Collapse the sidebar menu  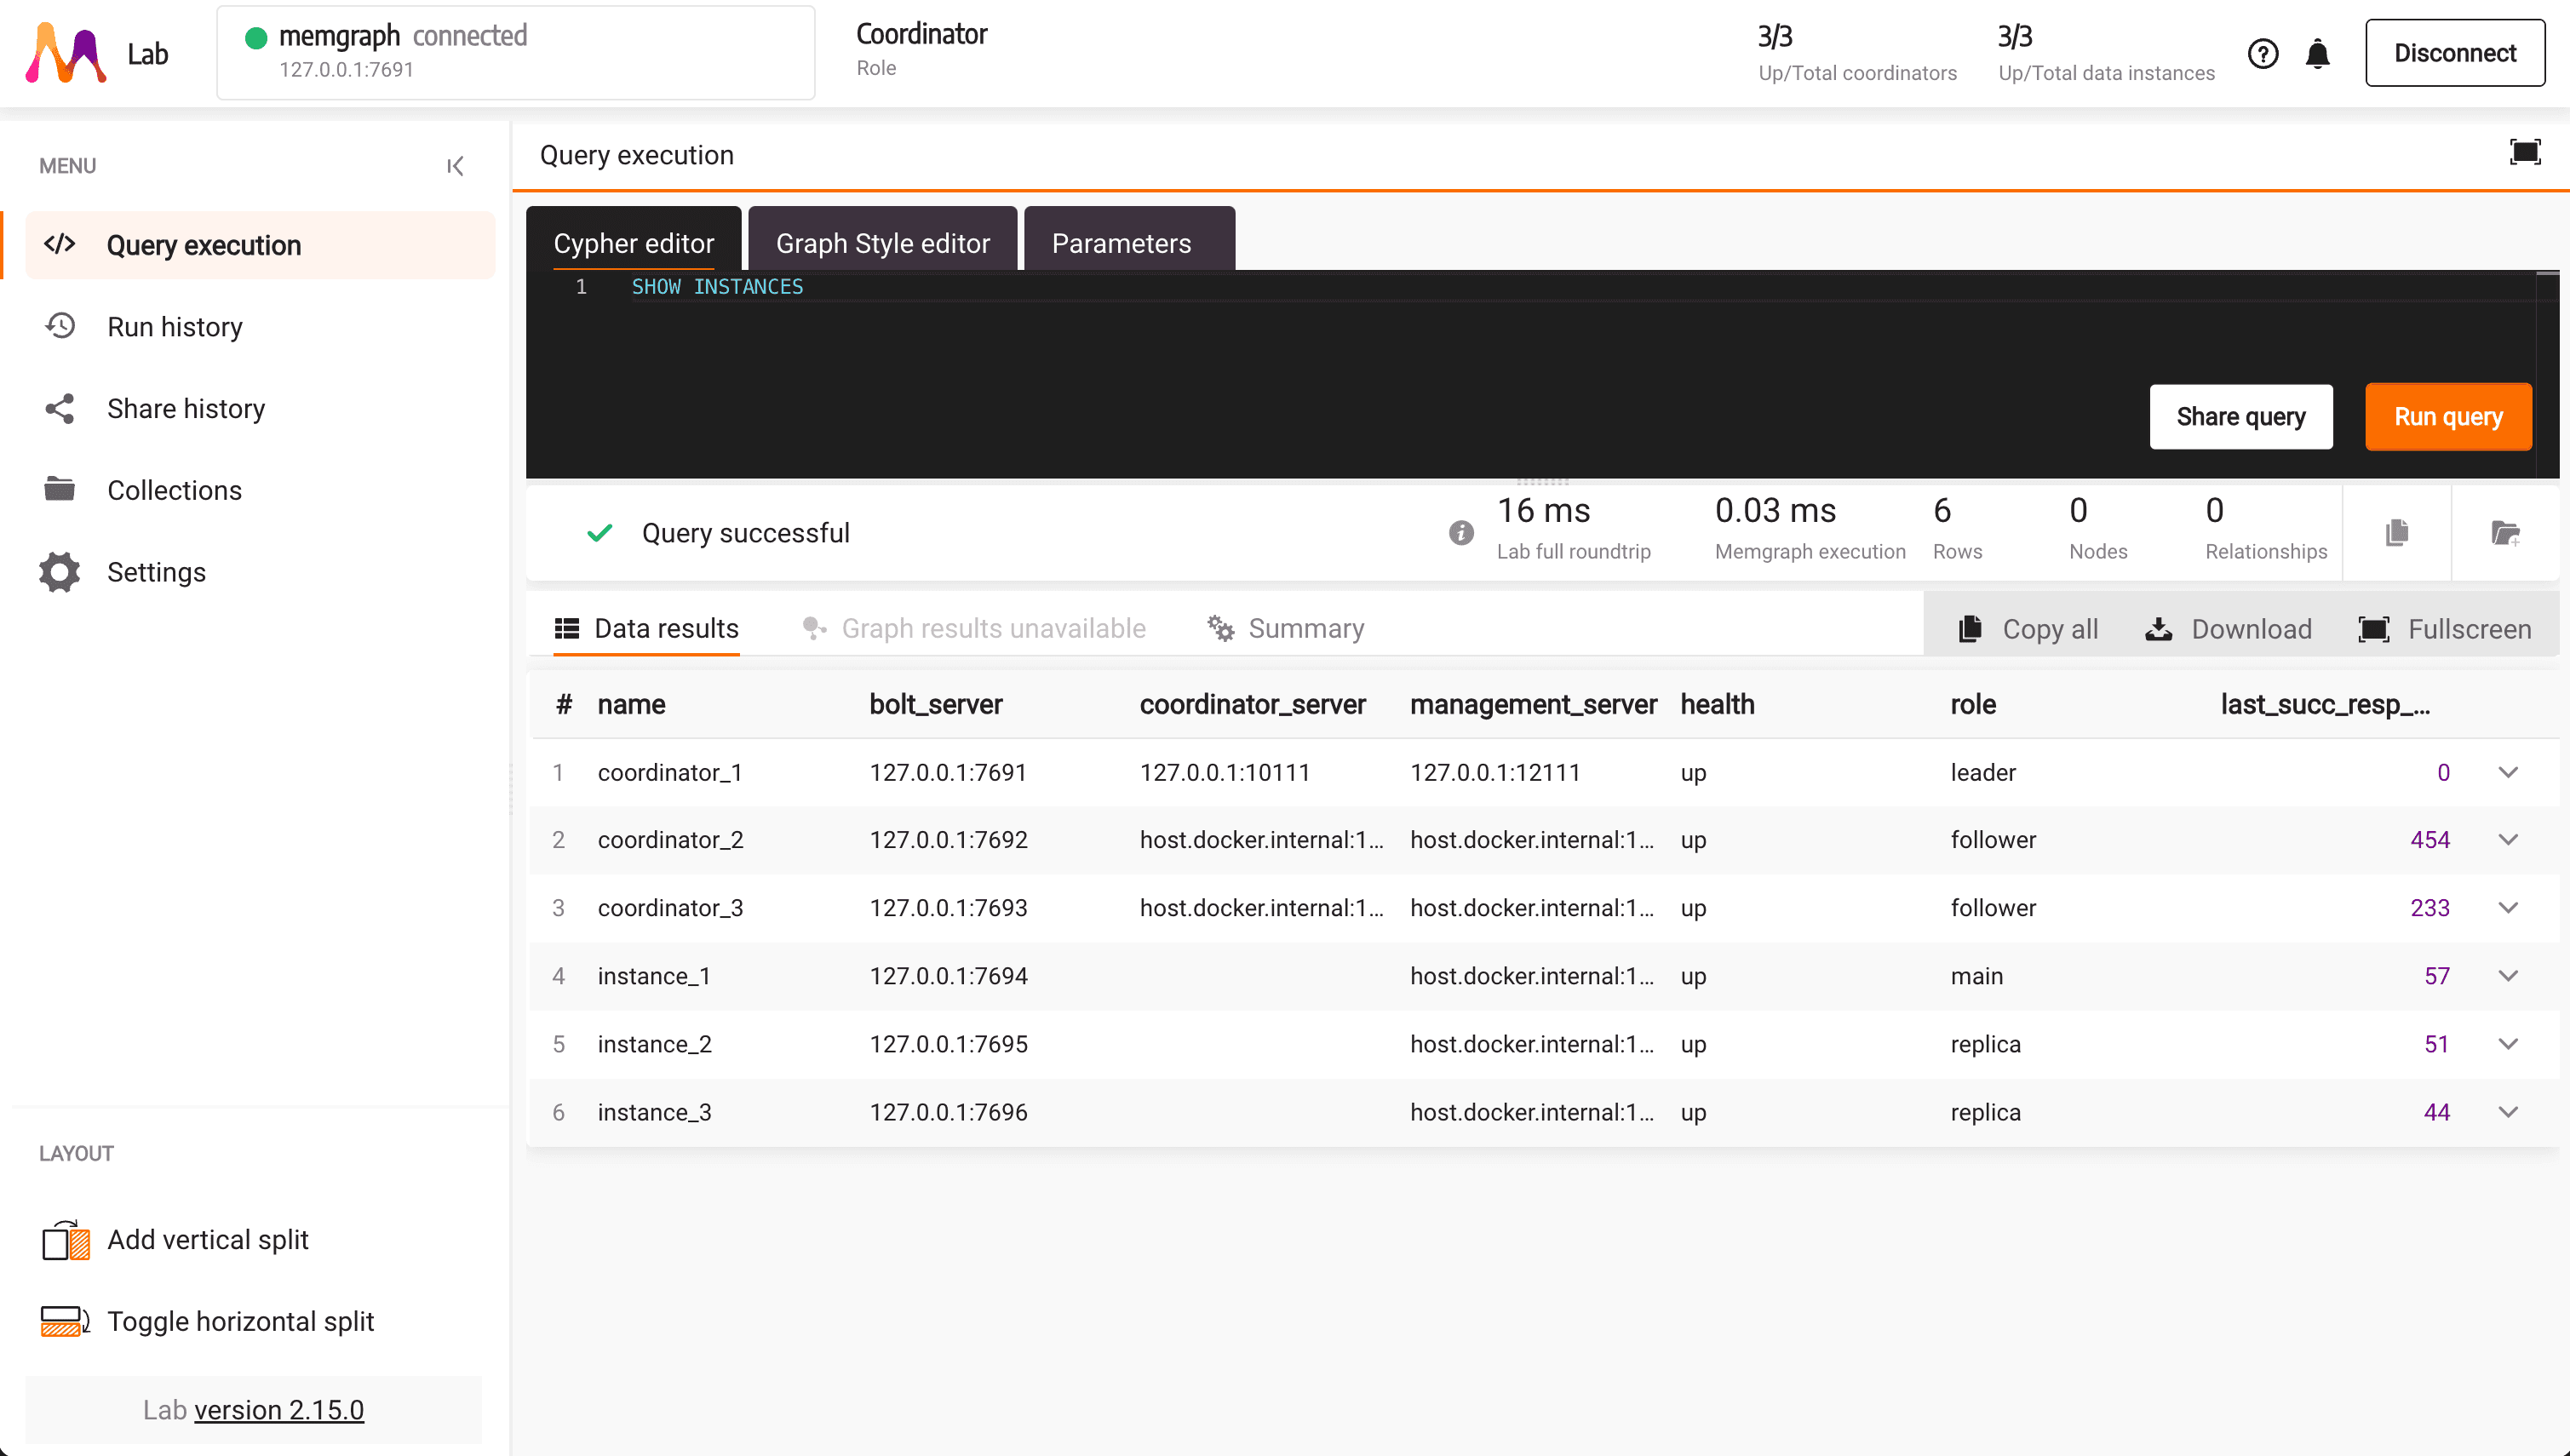tap(455, 166)
